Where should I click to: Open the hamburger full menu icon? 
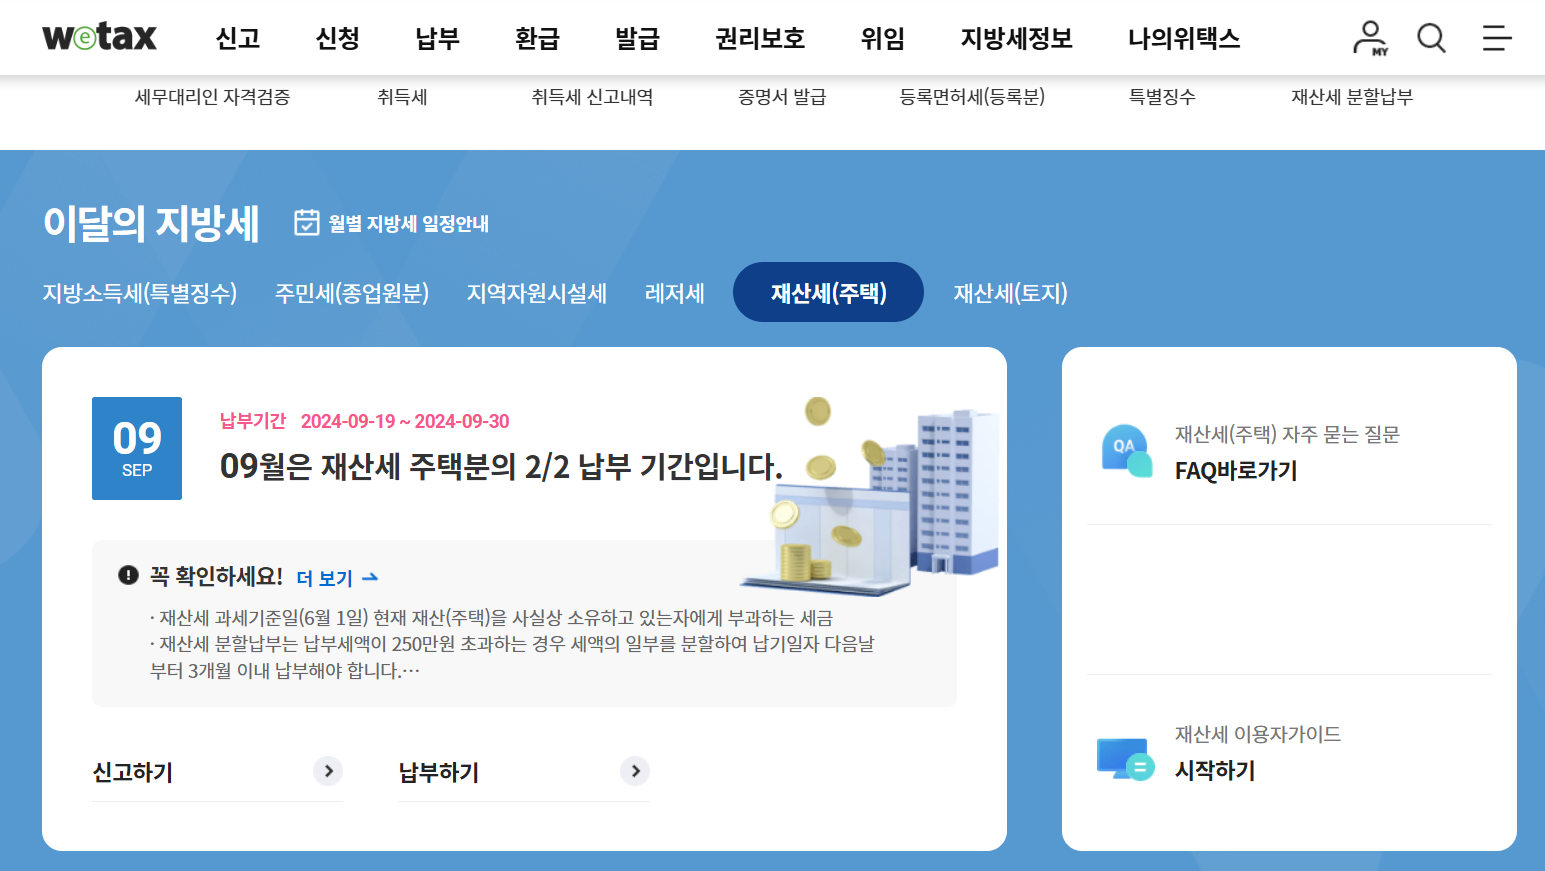1496,38
